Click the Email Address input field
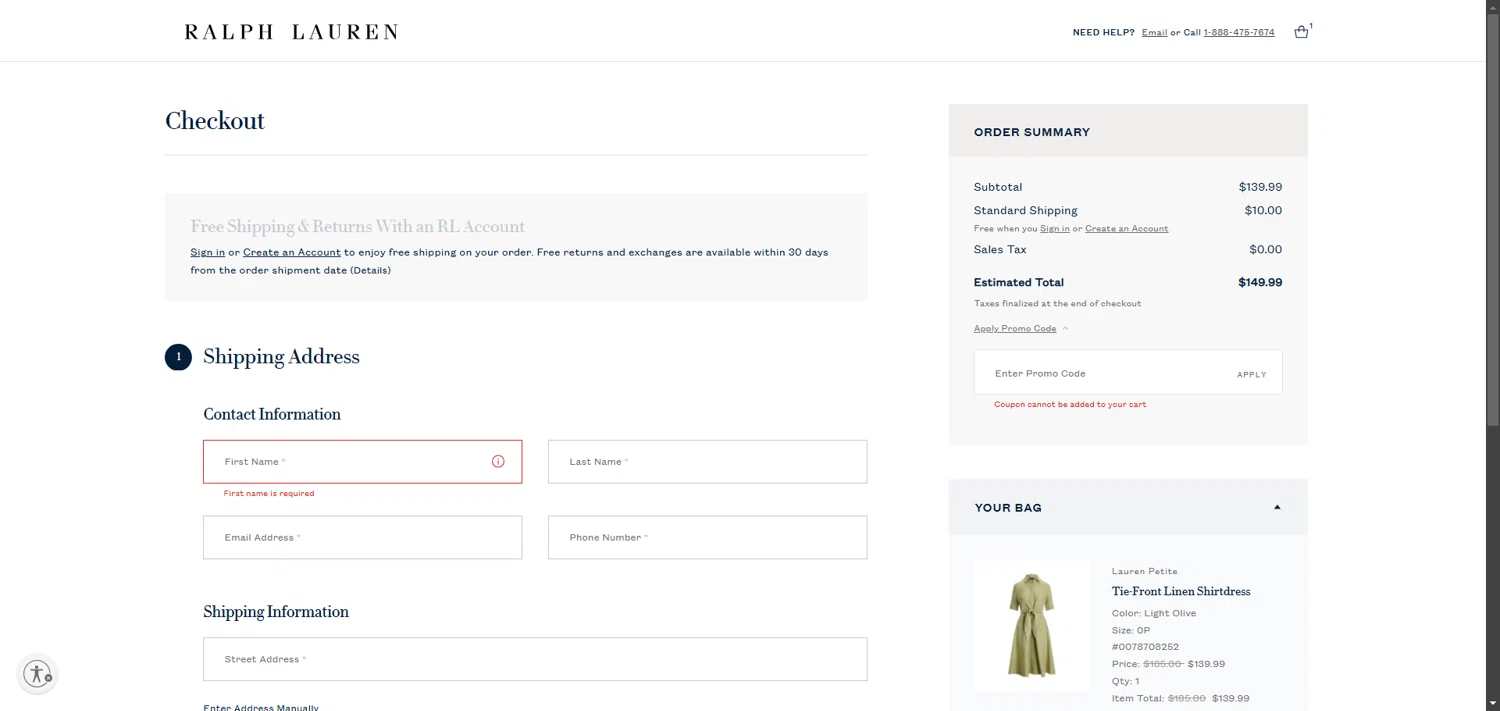Viewport: 1500px width, 711px height. click(x=362, y=538)
